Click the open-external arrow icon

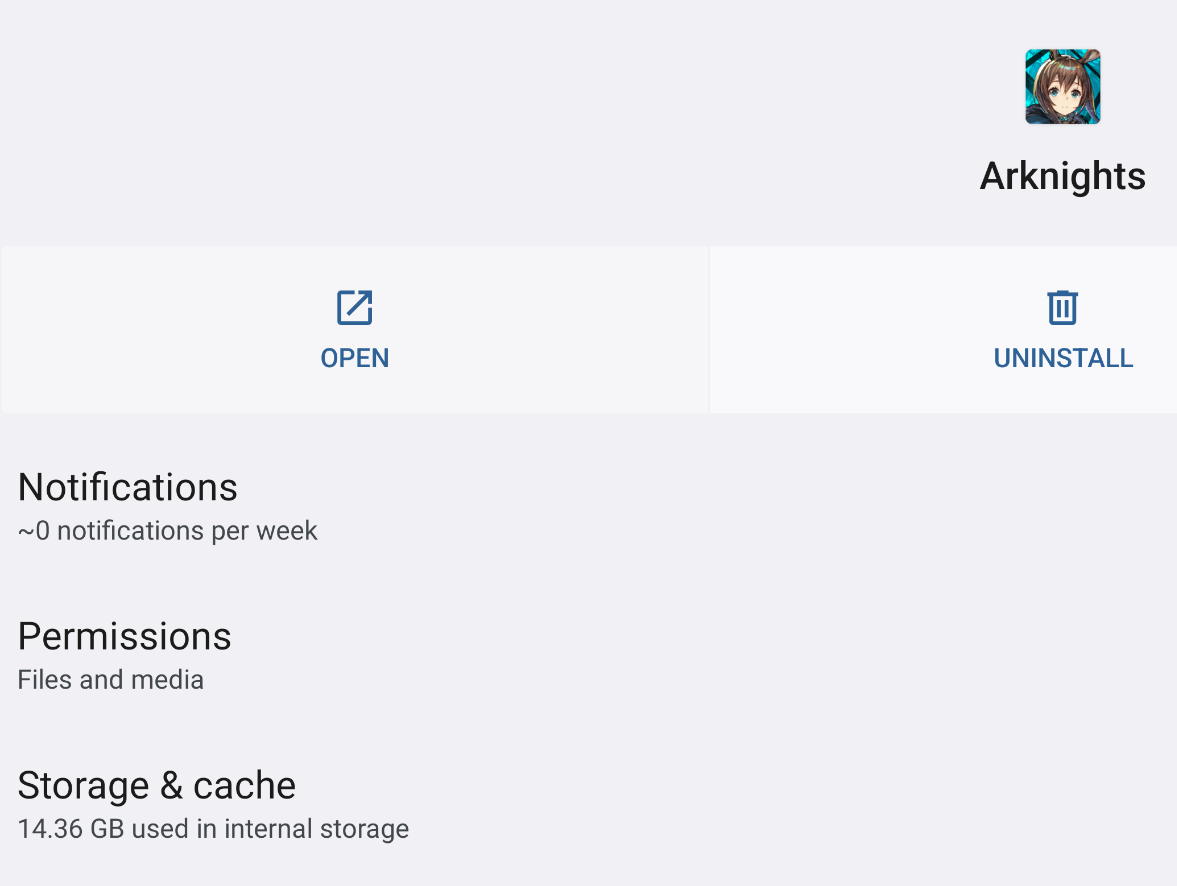click(354, 307)
